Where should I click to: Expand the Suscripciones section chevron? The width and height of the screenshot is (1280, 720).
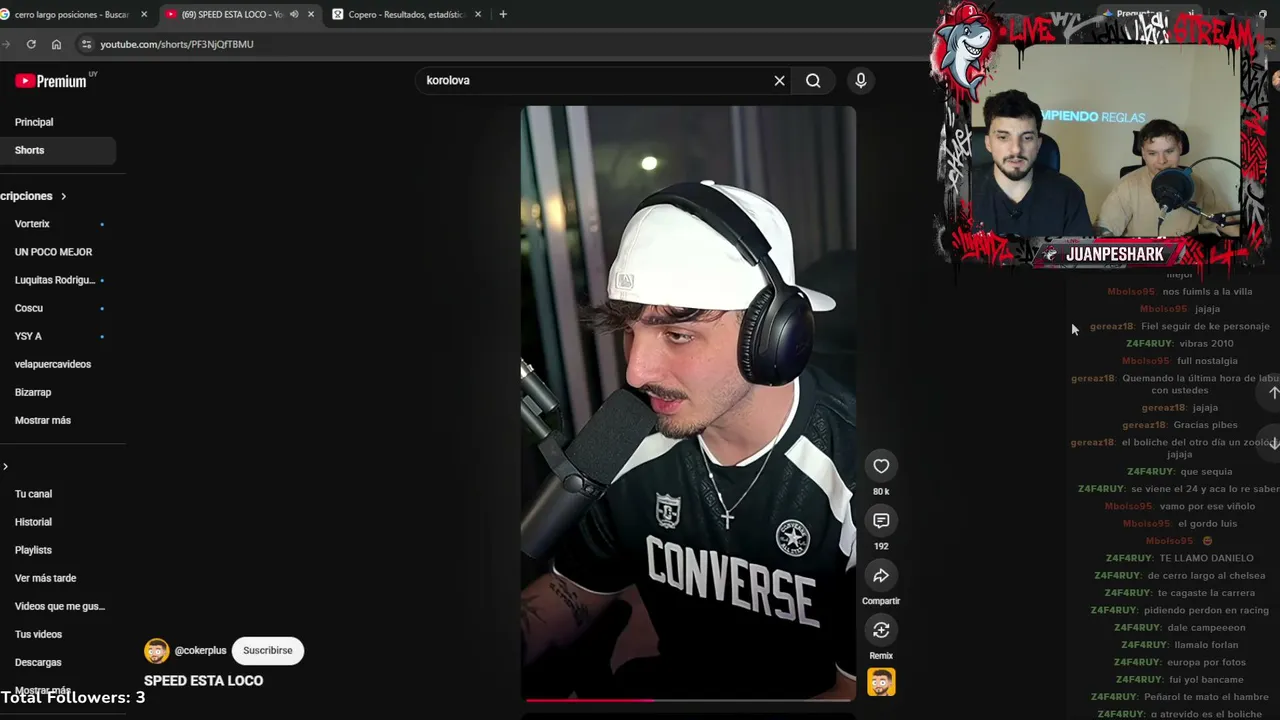(x=63, y=196)
